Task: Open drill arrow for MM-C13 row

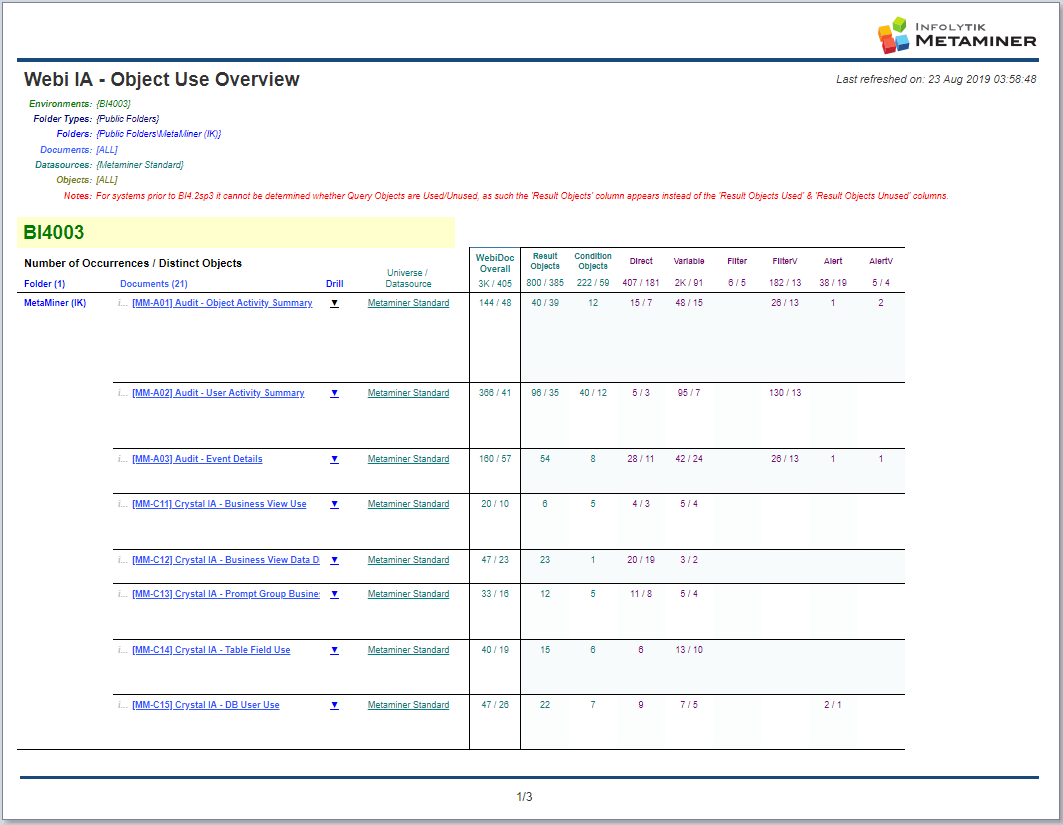Action: coord(334,595)
